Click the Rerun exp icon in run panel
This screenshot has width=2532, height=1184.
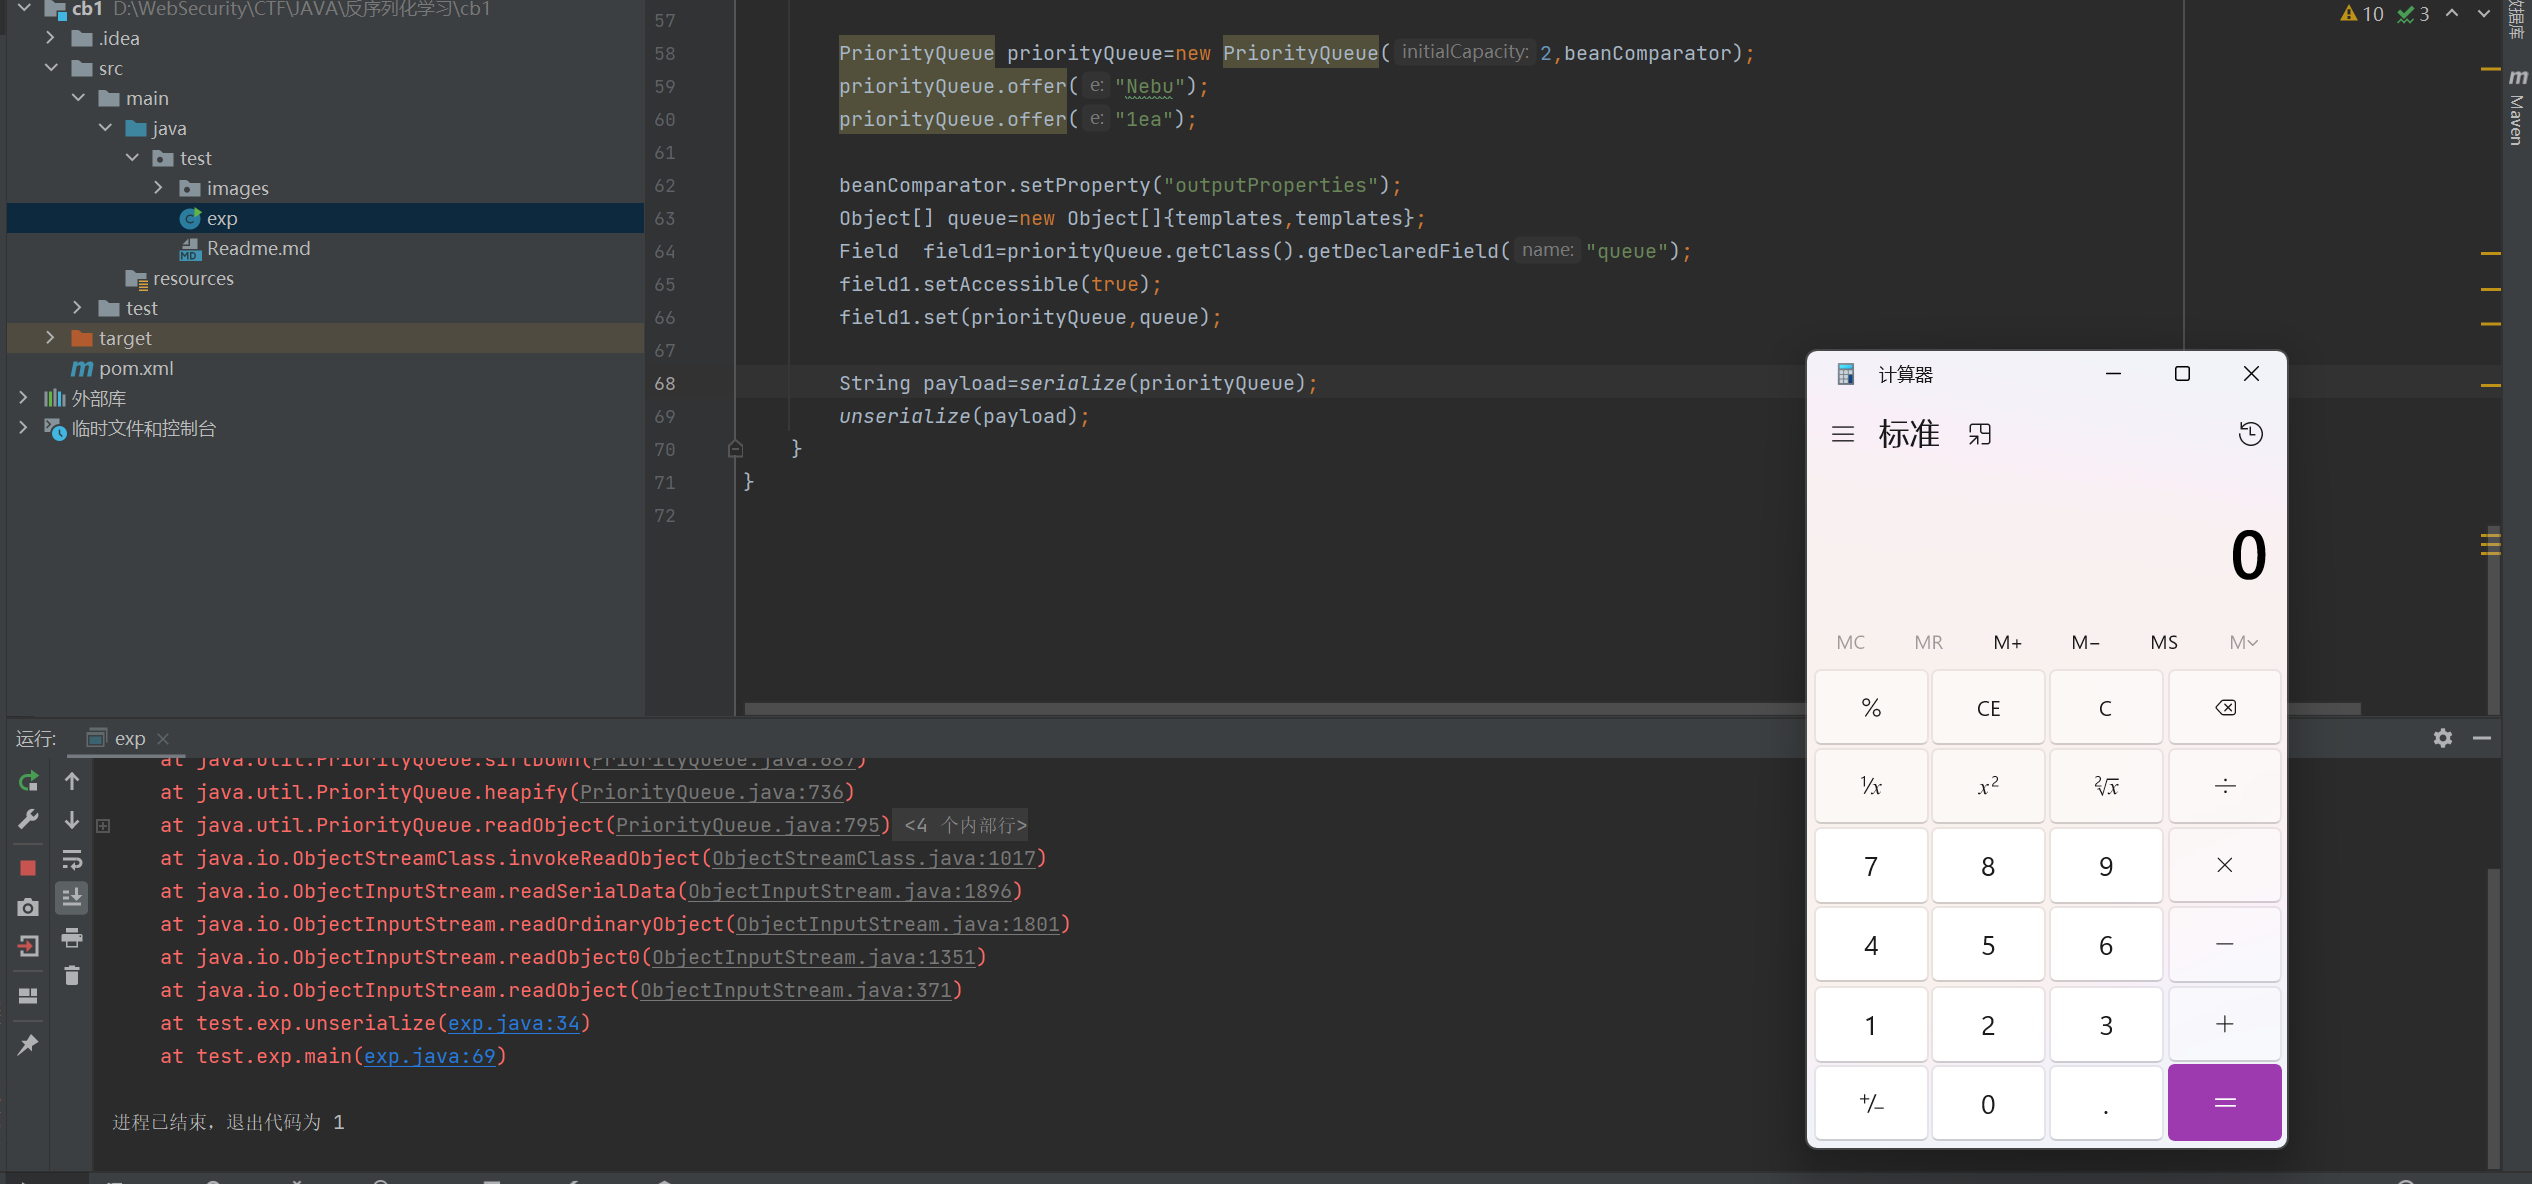(28, 781)
